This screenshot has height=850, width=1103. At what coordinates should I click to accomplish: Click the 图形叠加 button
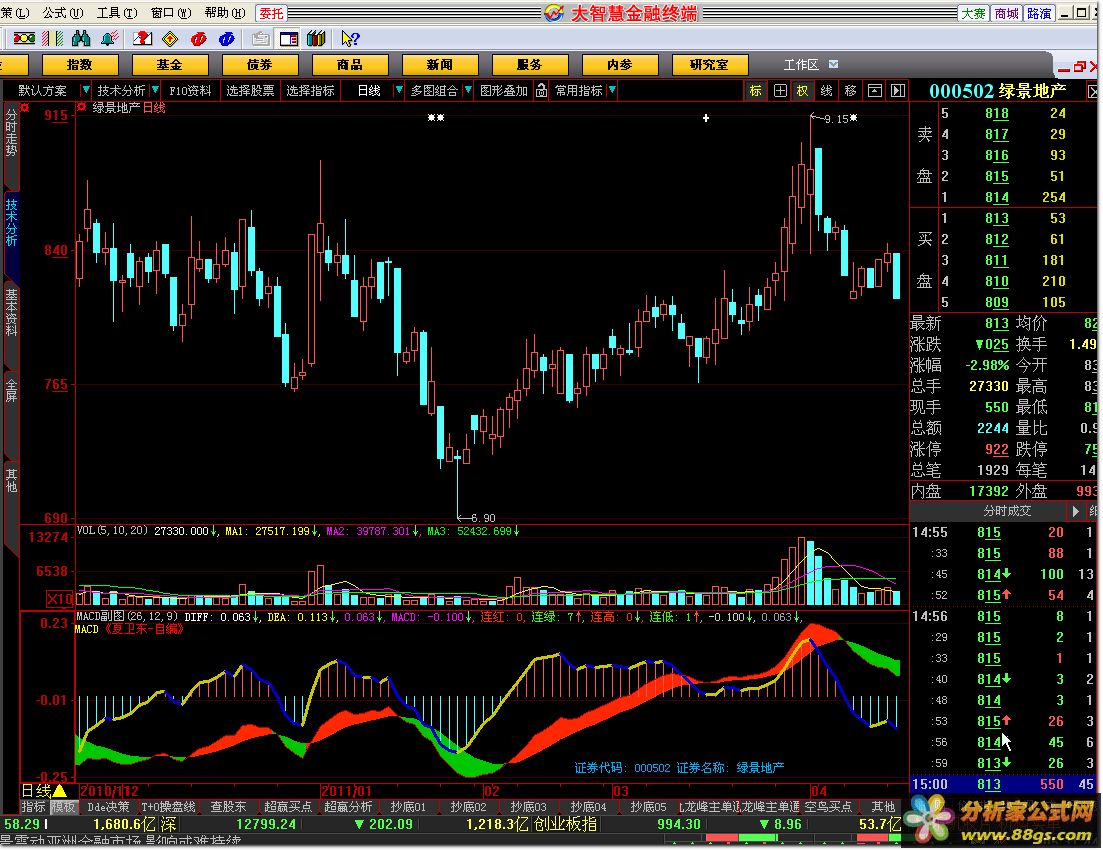504,90
